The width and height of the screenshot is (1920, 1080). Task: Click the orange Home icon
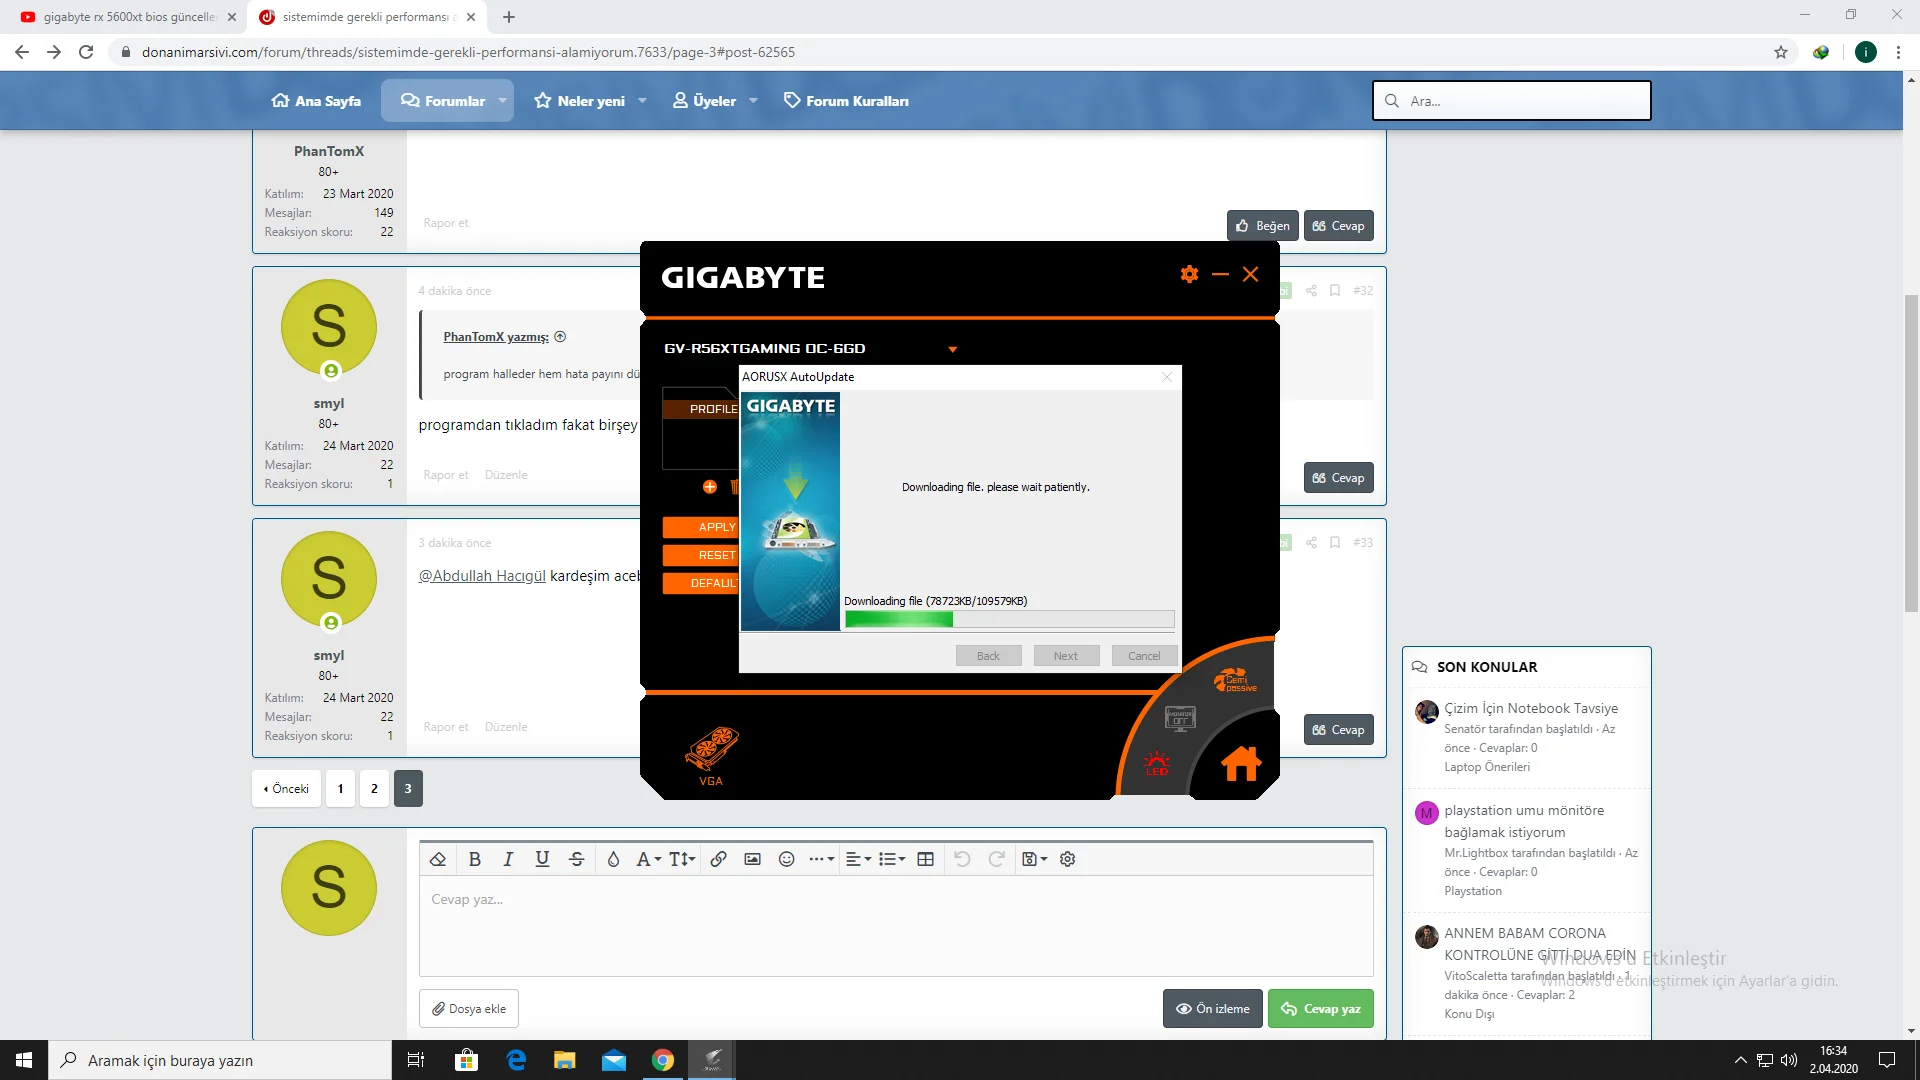click(1241, 763)
